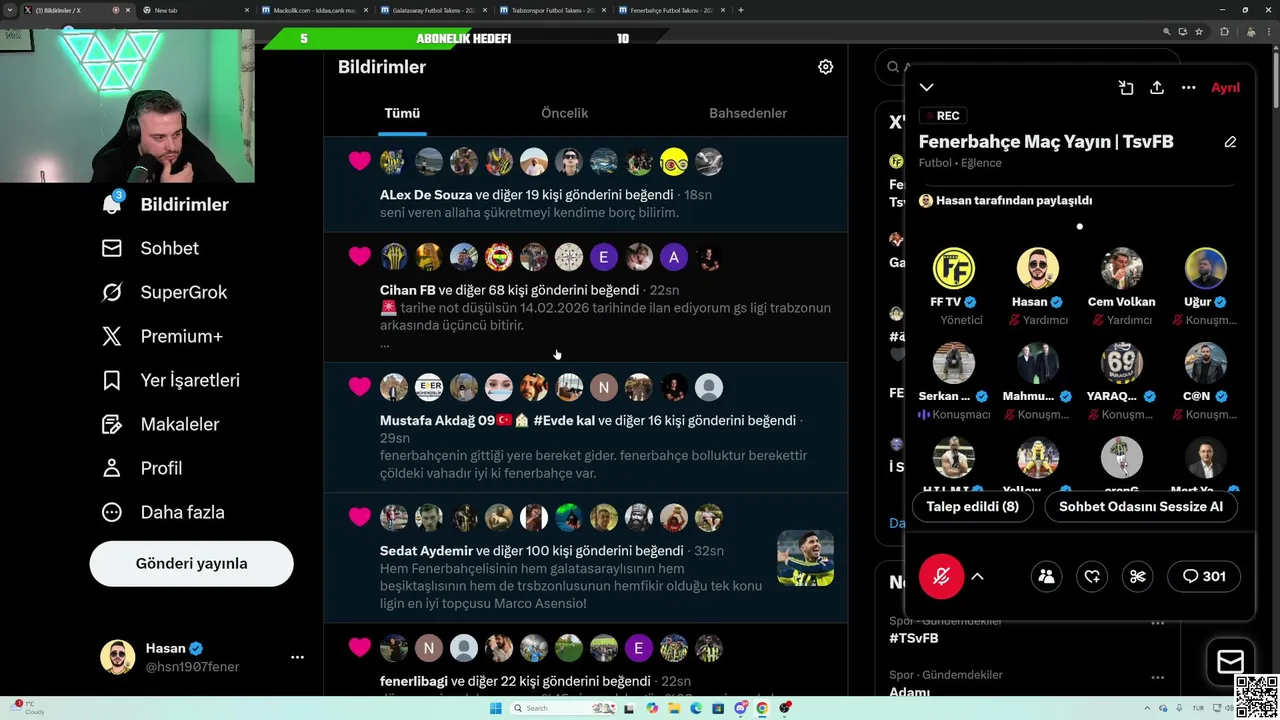Edit Space title pencil icon
The image size is (1280, 720).
coord(1231,142)
